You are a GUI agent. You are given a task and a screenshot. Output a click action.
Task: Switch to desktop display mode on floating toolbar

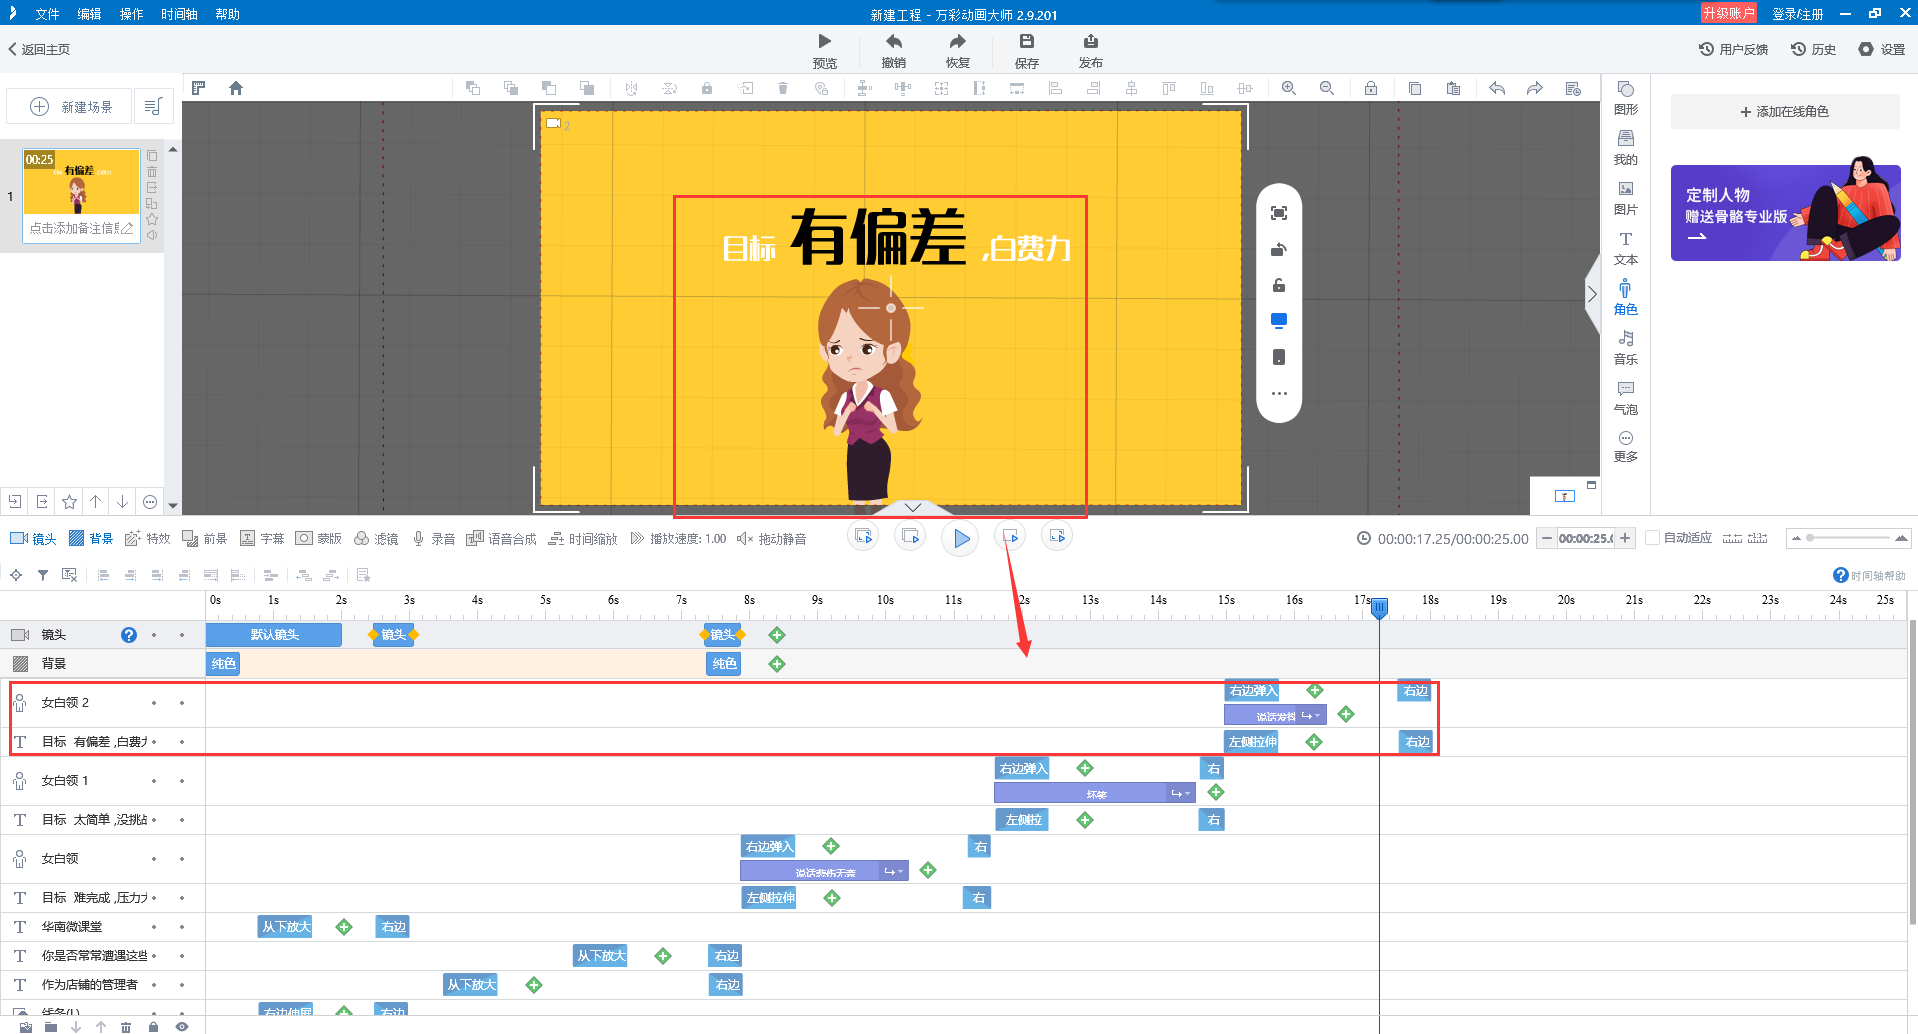click(1279, 321)
